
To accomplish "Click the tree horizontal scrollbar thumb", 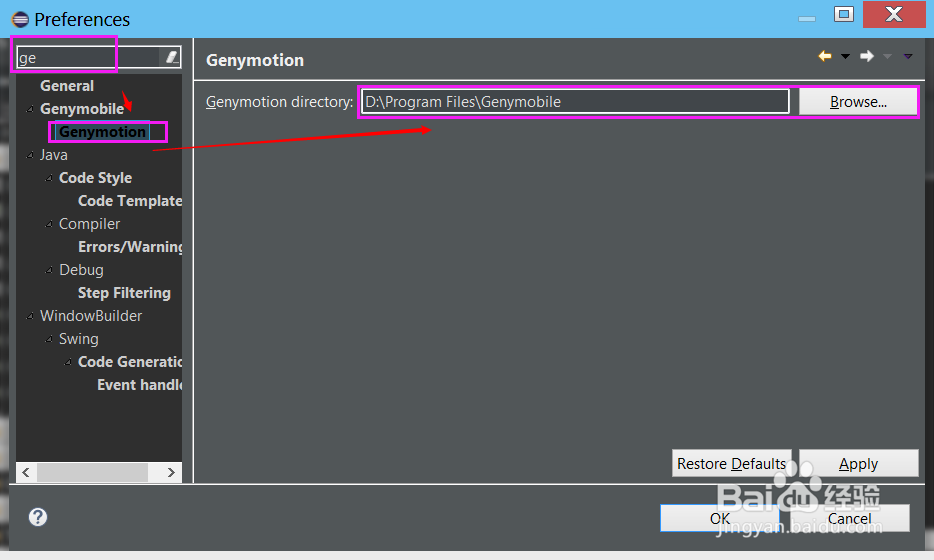I will coord(92,472).
